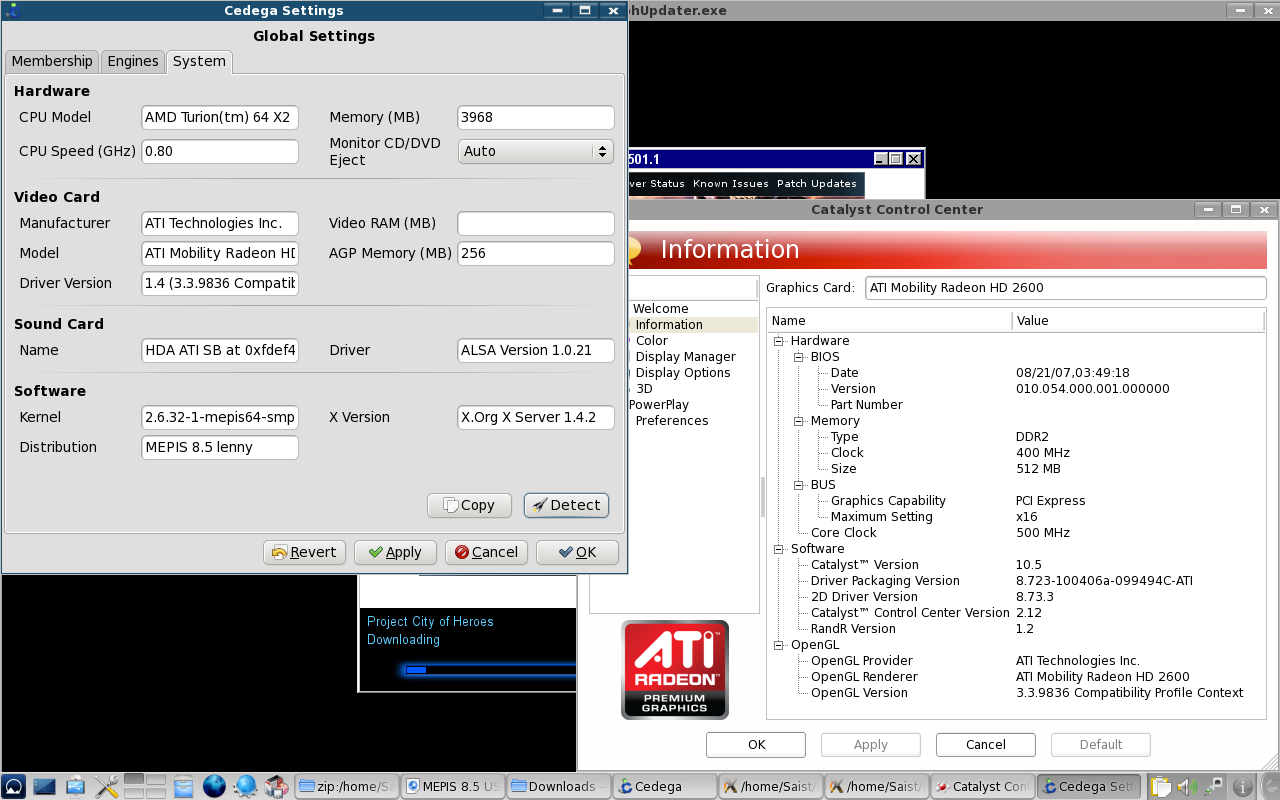
Task: Open the Monitor CD/DVD Eject dropdown
Action: point(535,151)
